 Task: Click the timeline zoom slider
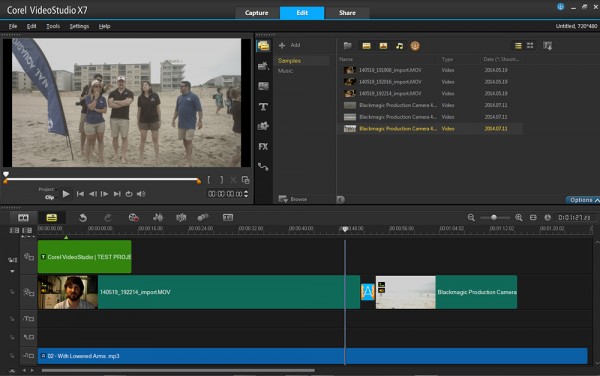494,218
